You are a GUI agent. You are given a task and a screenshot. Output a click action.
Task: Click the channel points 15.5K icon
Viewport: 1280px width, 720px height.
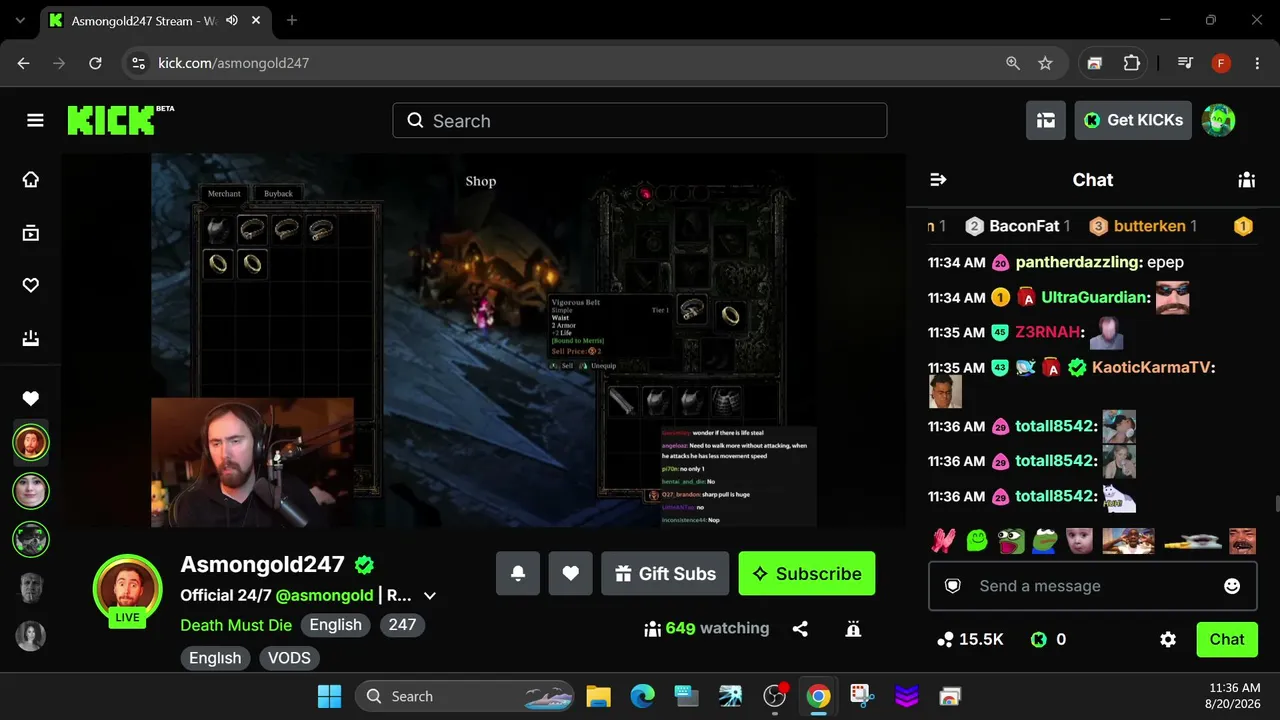click(945, 640)
